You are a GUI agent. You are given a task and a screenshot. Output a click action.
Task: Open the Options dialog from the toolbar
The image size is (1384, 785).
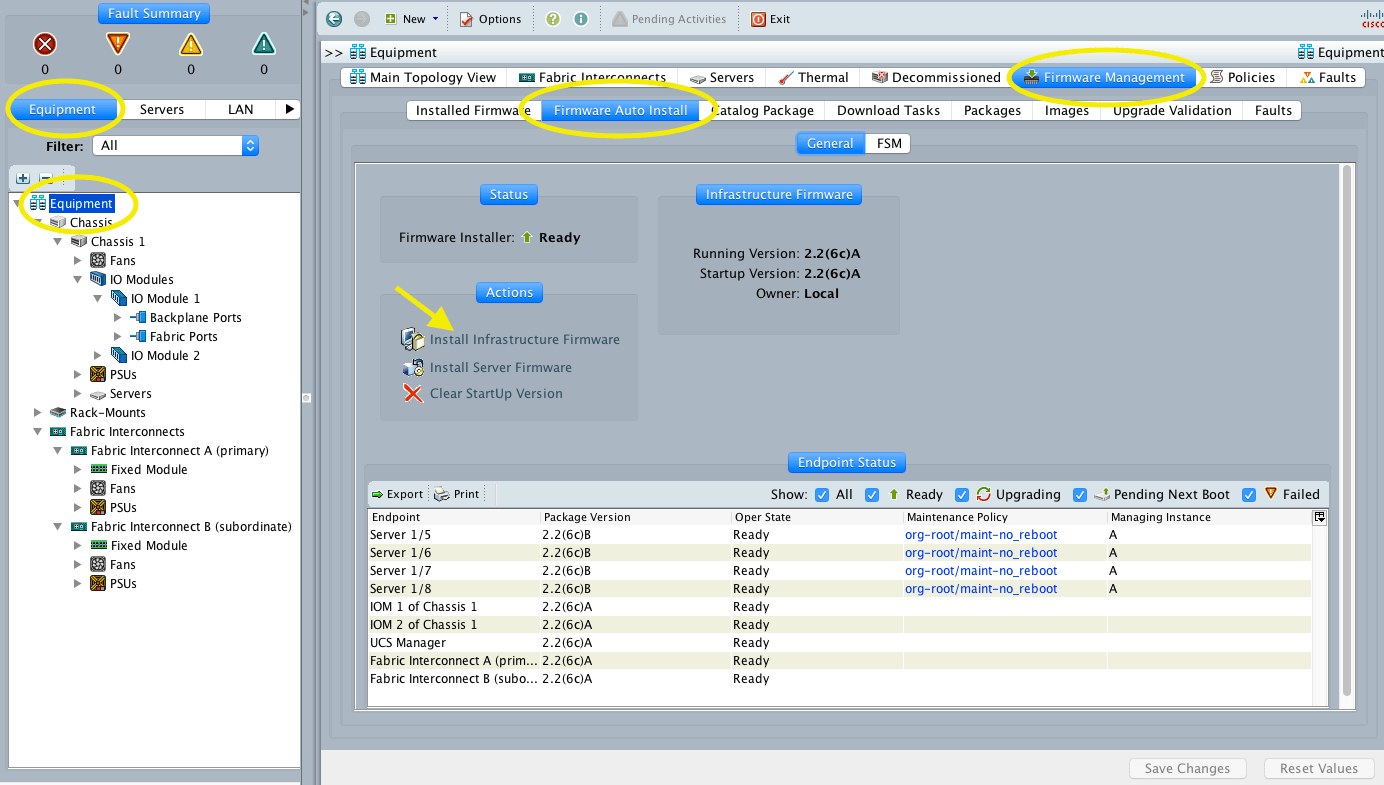pos(490,18)
